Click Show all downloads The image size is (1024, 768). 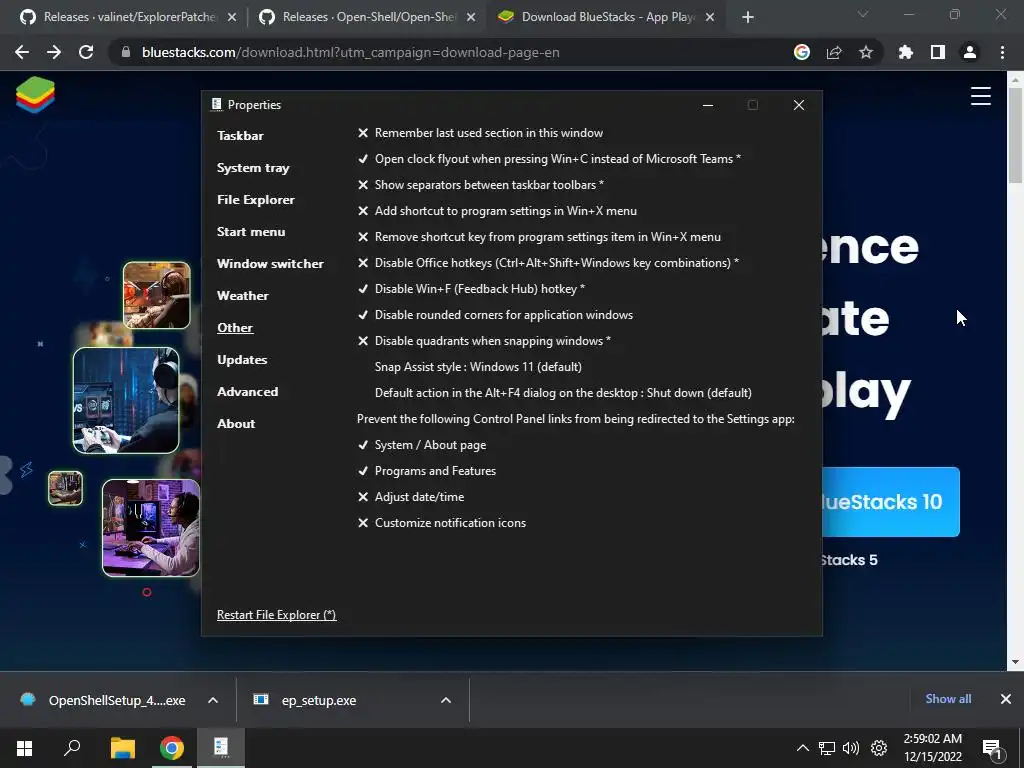948,699
